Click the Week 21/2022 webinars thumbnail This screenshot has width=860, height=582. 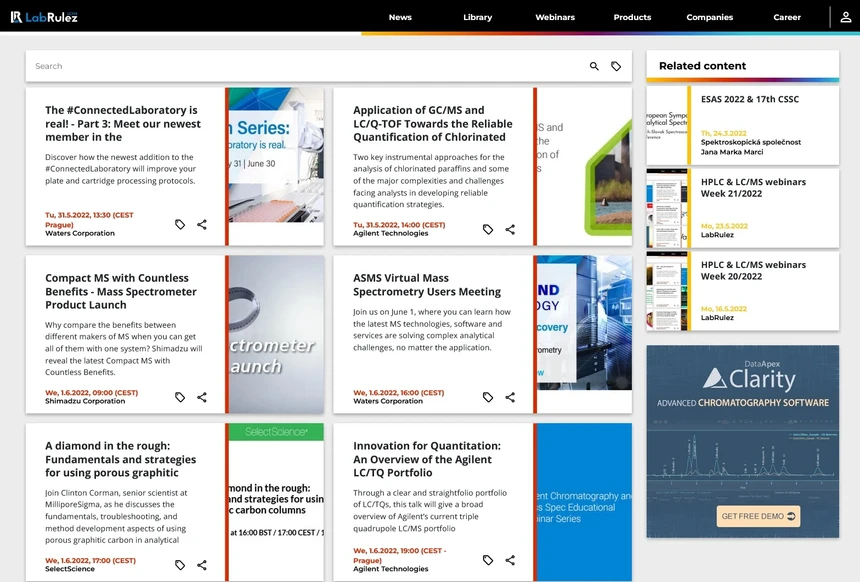667,208
